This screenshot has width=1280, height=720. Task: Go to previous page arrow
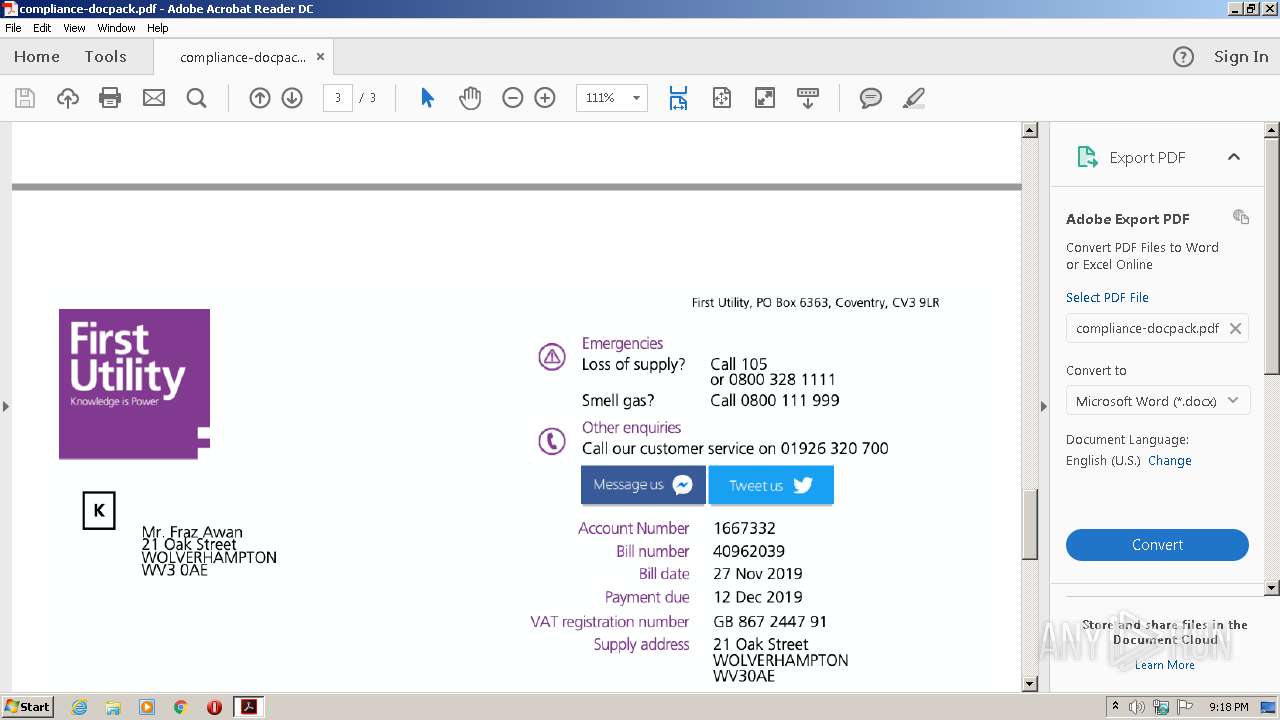(260, 98)
